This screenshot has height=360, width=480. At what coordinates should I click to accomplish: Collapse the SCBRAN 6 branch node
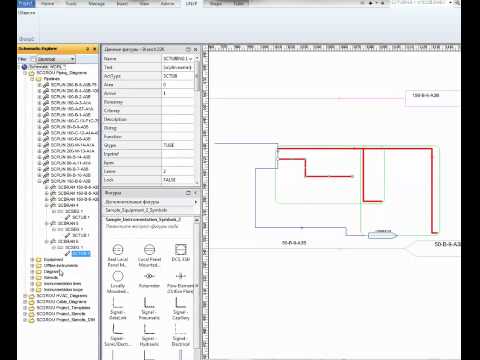pos(47,241)
